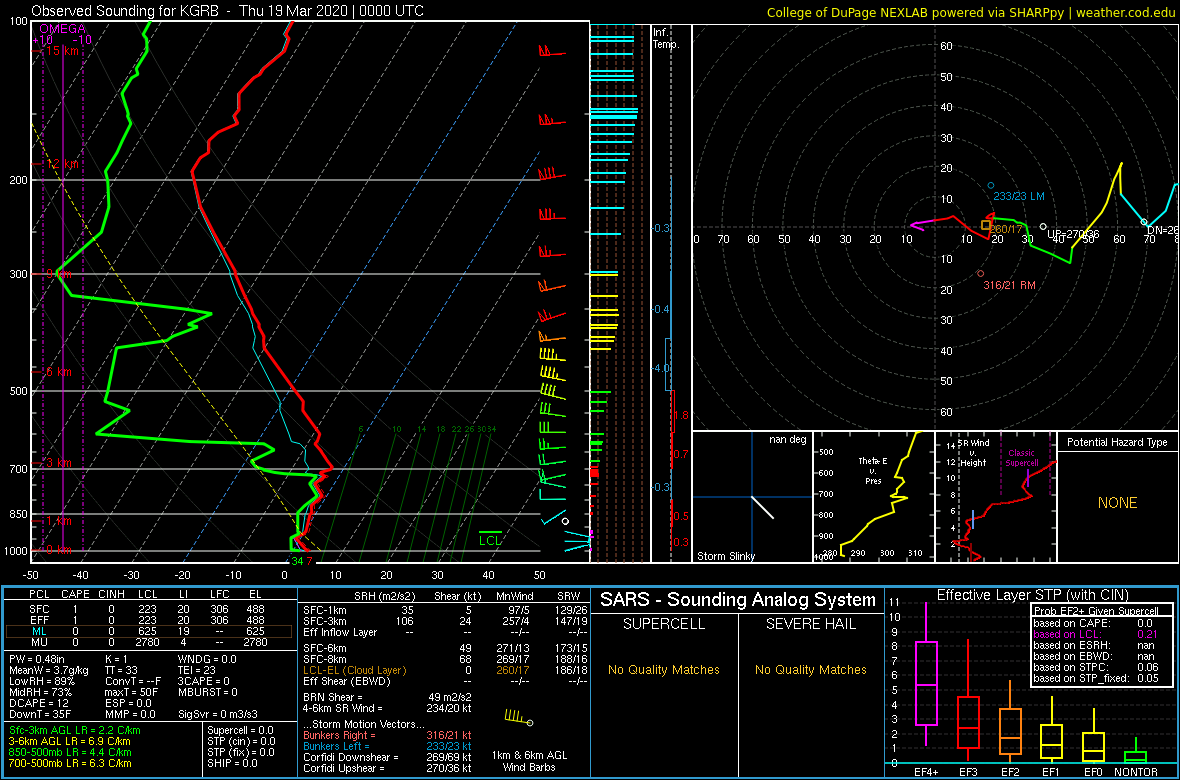Click the 'SHIP = 0.0' value
The image size is (1180, 780).
point(232,763)
